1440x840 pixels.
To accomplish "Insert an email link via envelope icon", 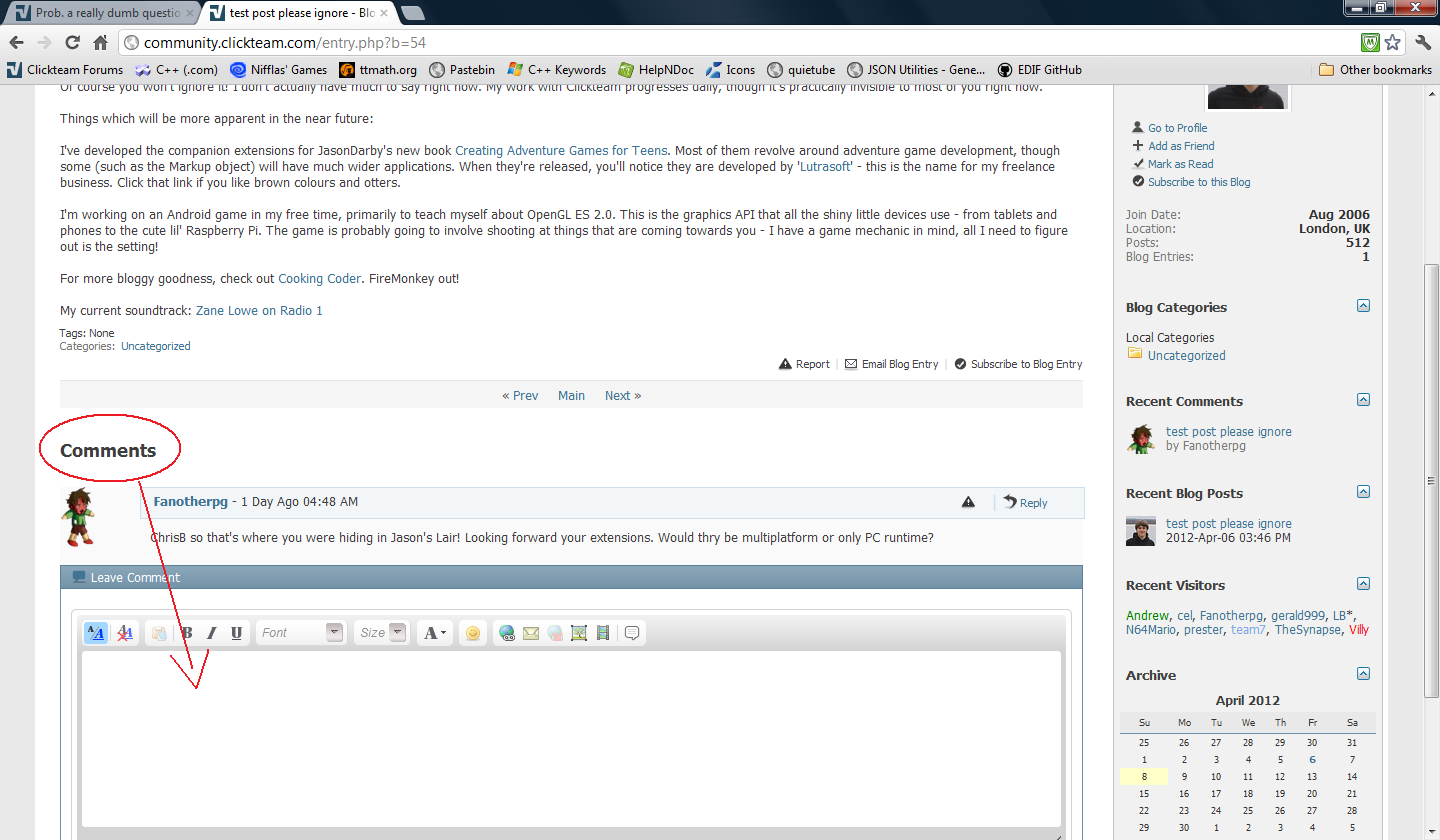I will click(x=531, y=633).
